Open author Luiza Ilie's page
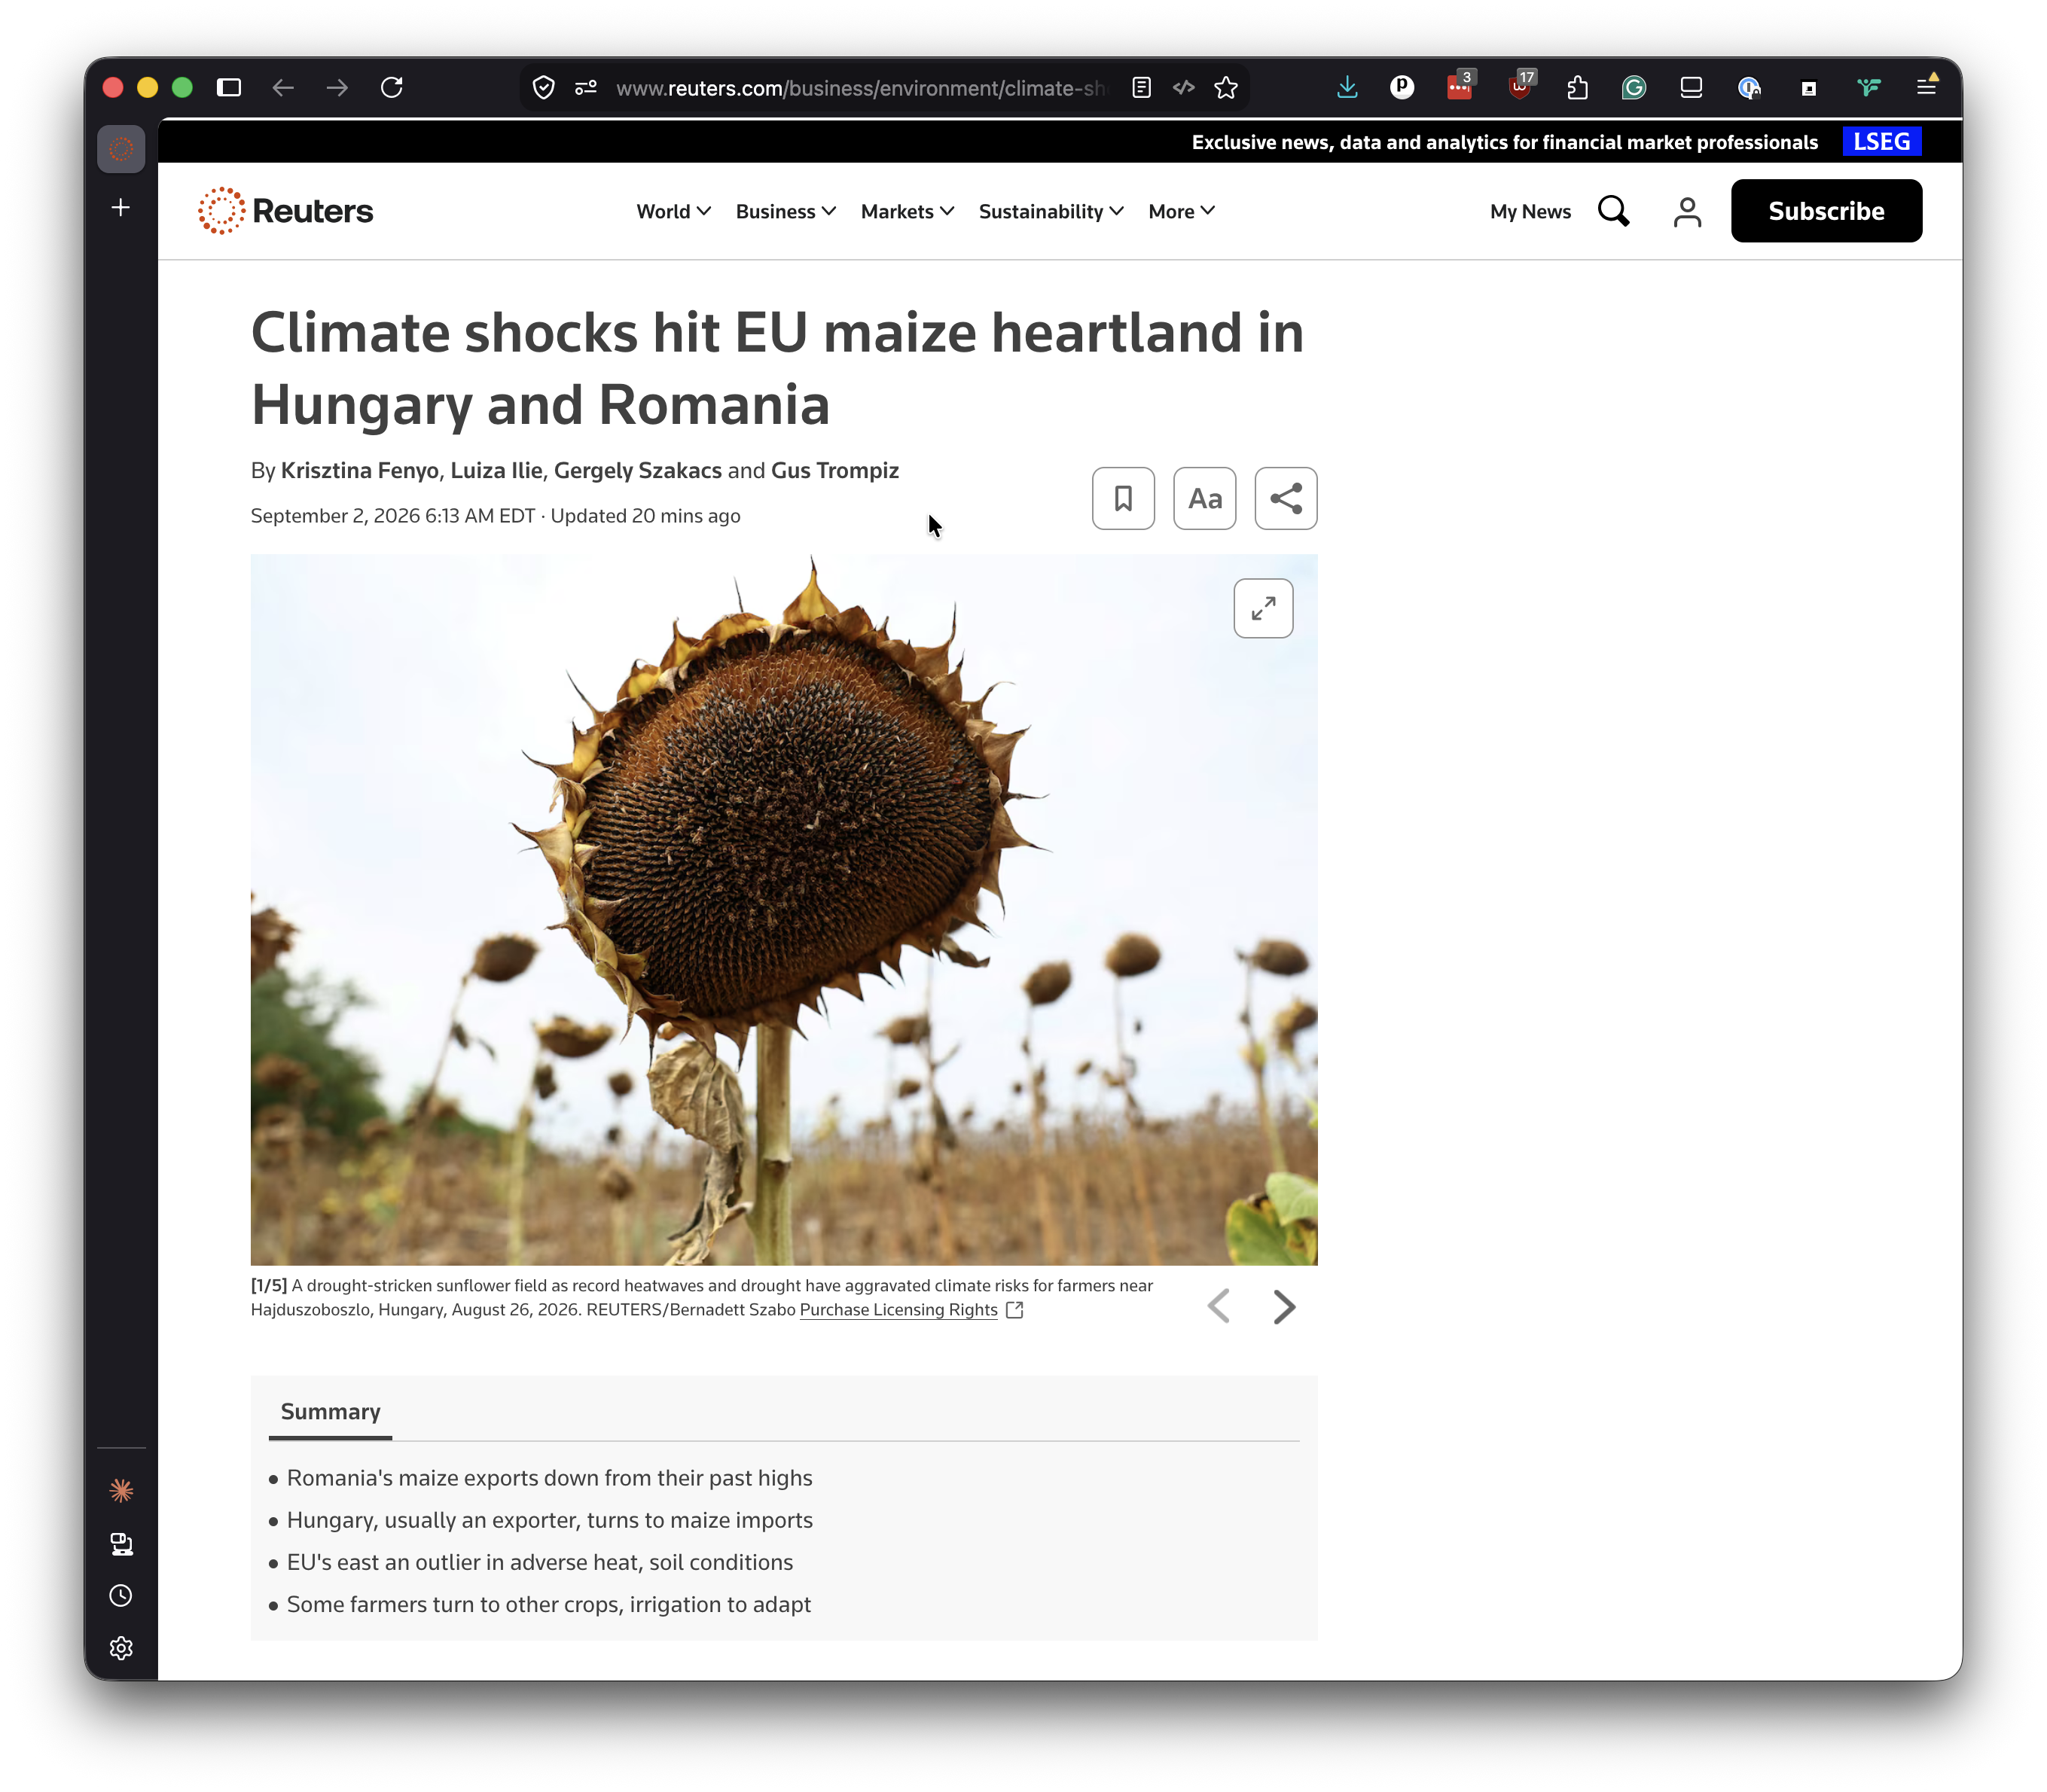Screen dimensions: 2047x1792 [496, 470]
